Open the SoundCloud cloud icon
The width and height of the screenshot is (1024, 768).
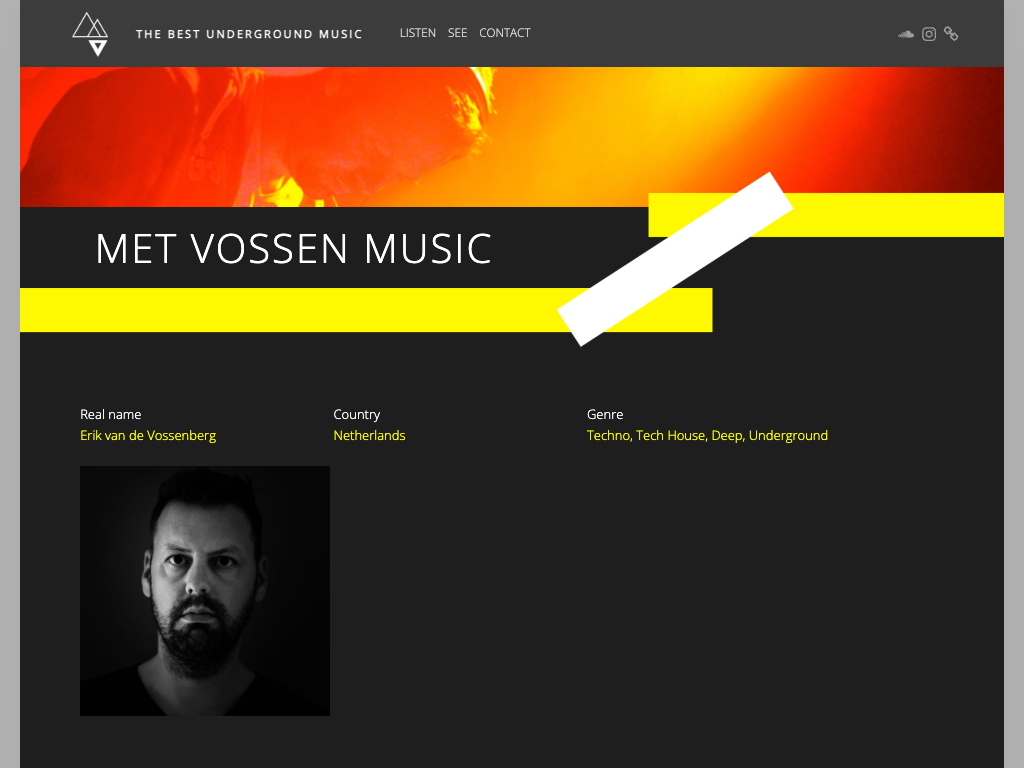point(905,34)
